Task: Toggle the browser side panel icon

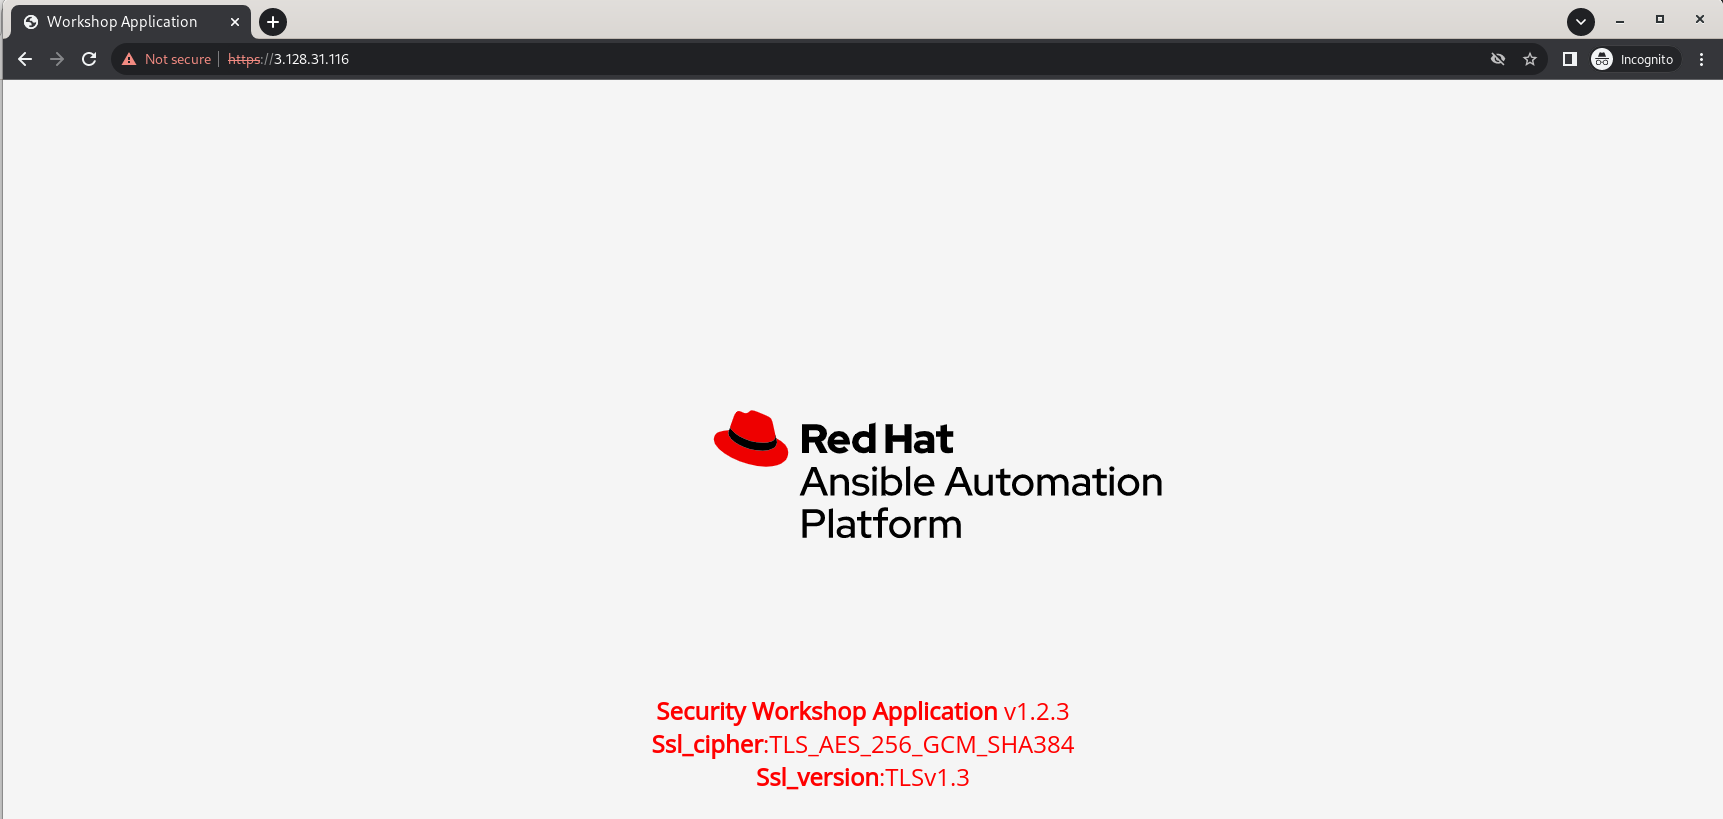Action: [x=1569, y=59]
